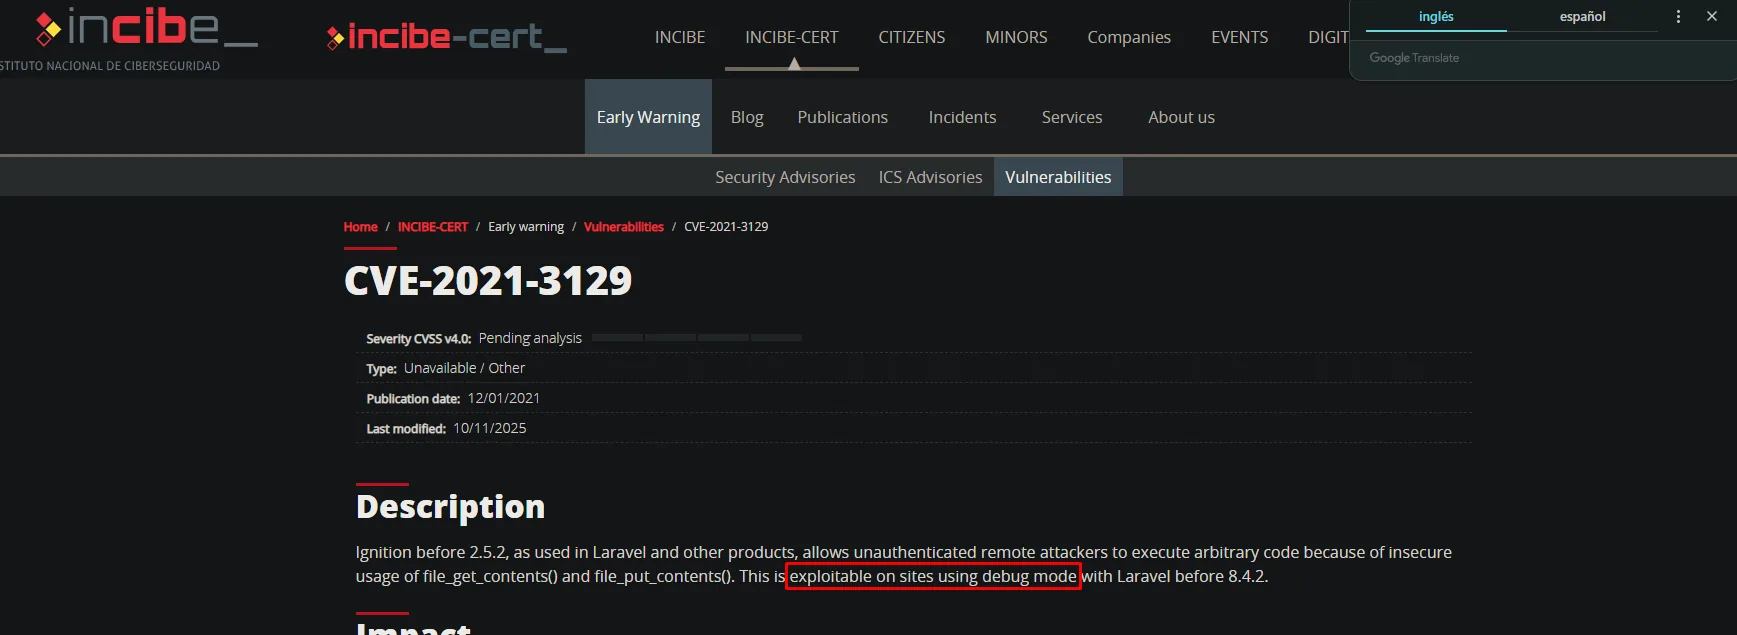Image resolution: width=1737 pixels, height=635 pixels.
Task: Close the Google Translate popup
Action: 1712,16
